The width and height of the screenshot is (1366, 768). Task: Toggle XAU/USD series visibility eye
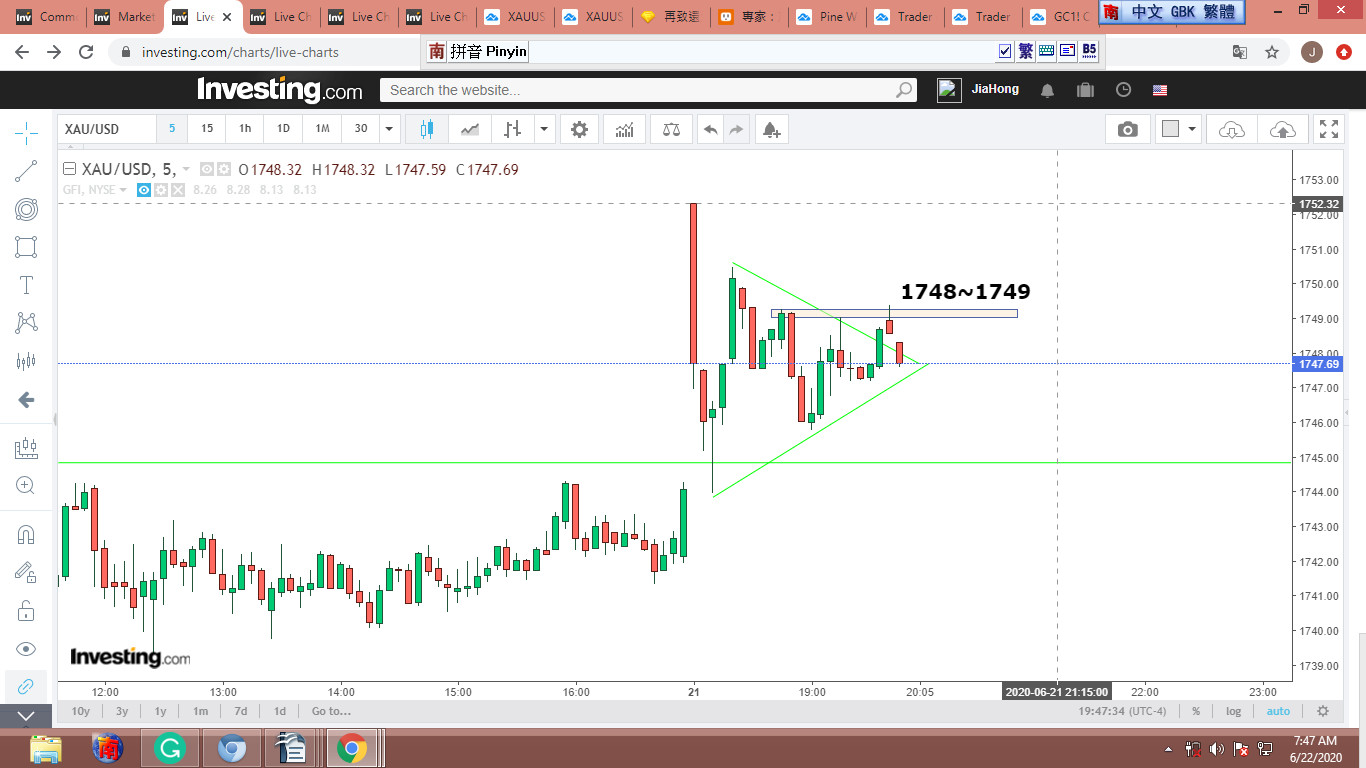(207, 169)
